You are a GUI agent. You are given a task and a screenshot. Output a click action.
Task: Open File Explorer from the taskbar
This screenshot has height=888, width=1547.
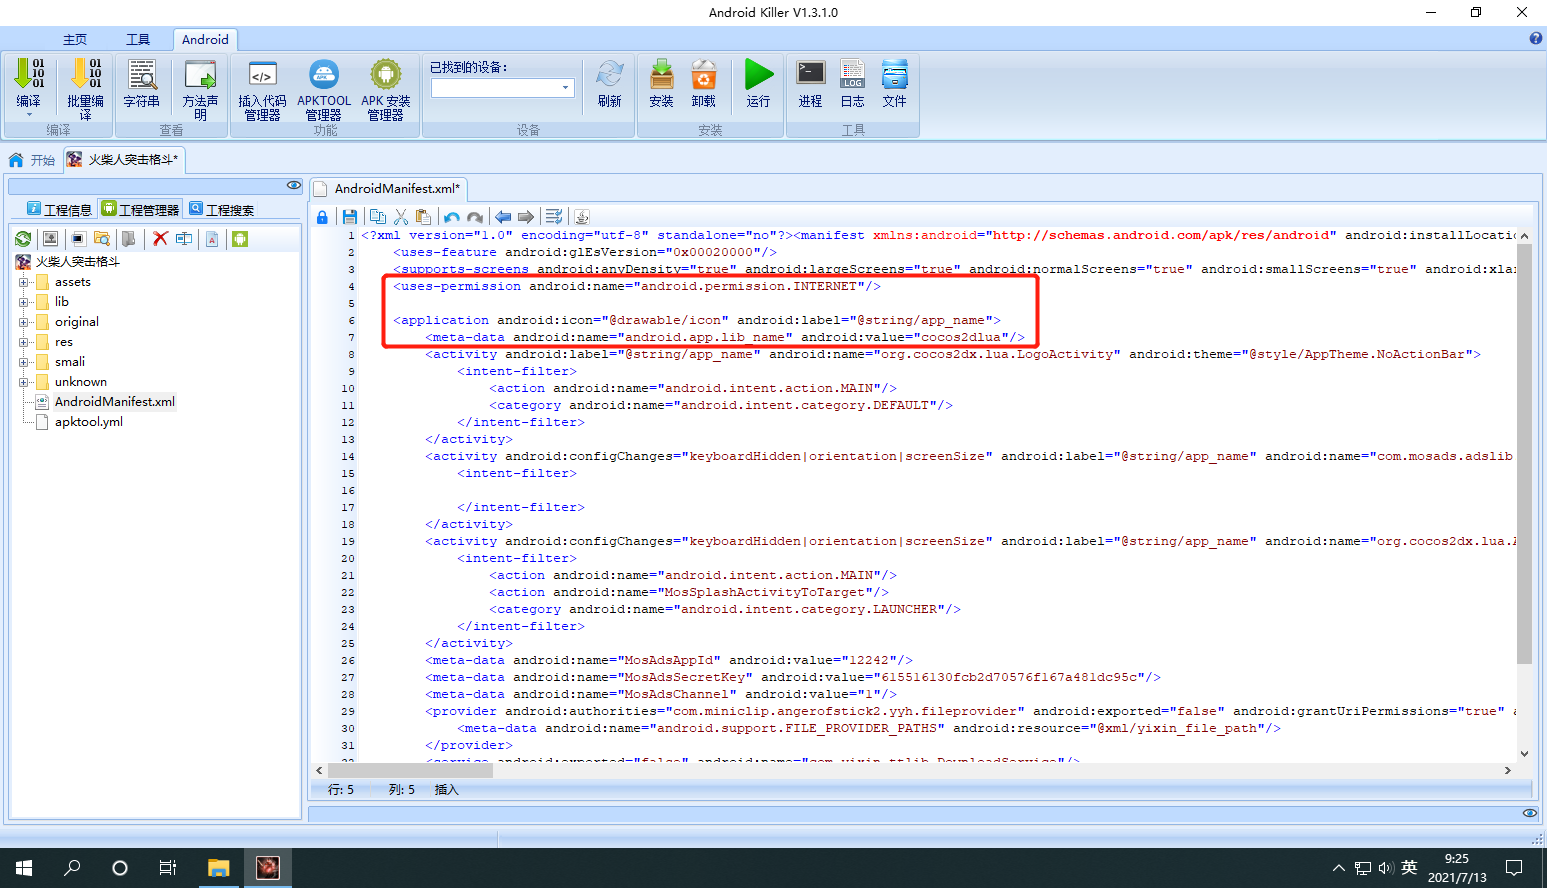[218, 868]
